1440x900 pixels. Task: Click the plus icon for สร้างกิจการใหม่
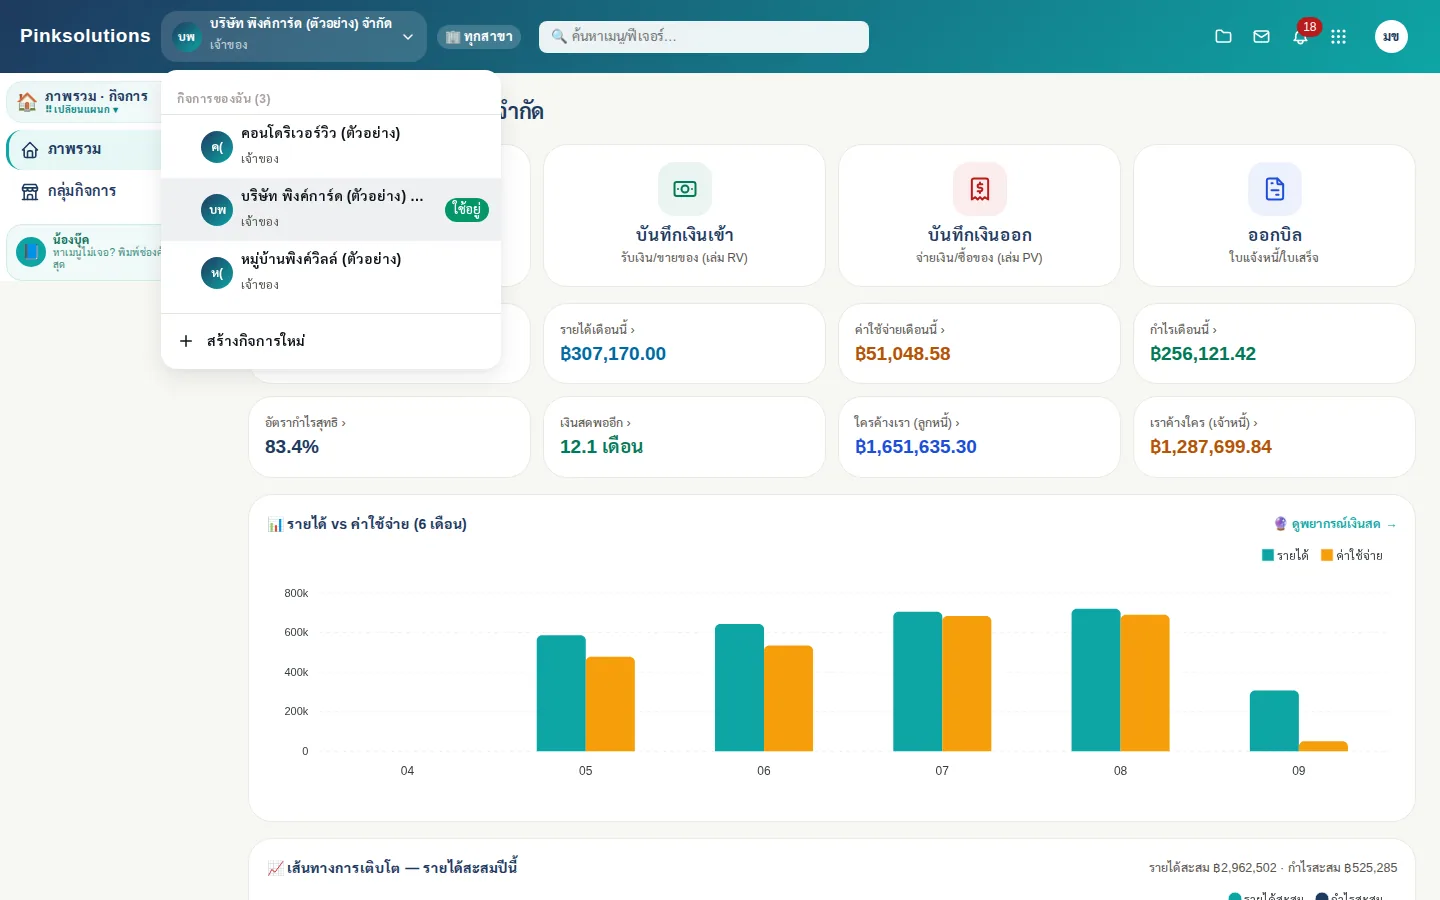tap(186, 341)
